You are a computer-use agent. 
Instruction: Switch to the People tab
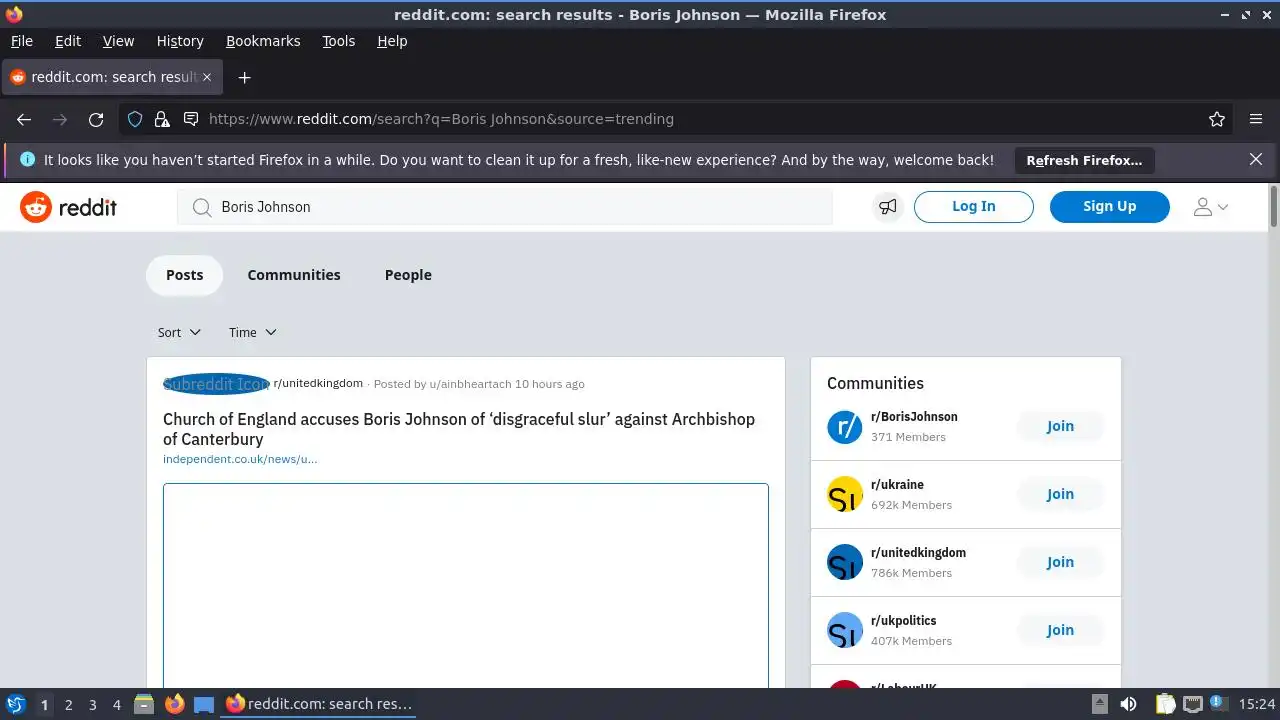(x=408, y=275)
